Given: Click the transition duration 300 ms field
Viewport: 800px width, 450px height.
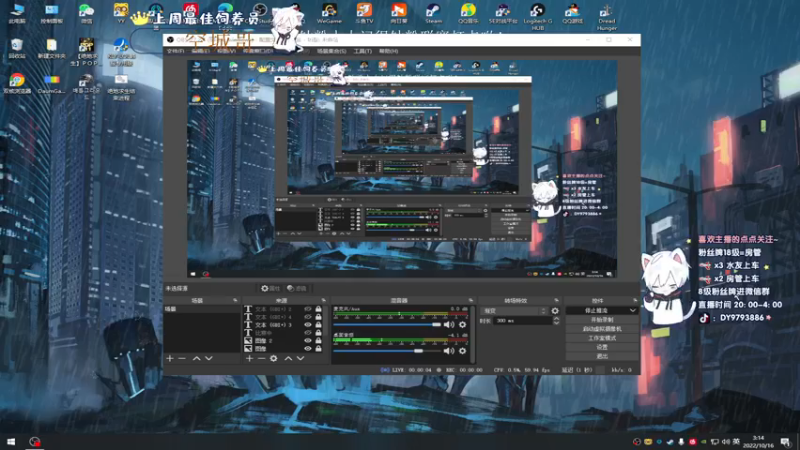Looking at the screenshot, I should (523, 320).
